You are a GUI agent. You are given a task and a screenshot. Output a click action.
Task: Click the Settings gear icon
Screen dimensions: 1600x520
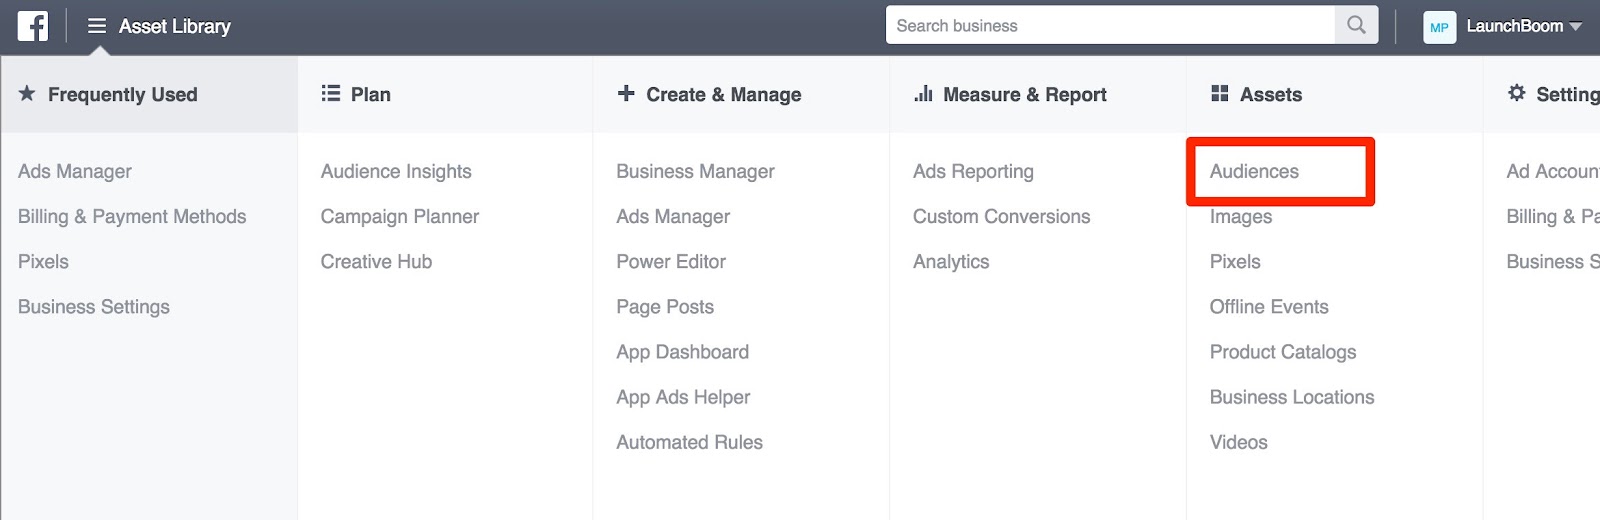pos(1516,93)
